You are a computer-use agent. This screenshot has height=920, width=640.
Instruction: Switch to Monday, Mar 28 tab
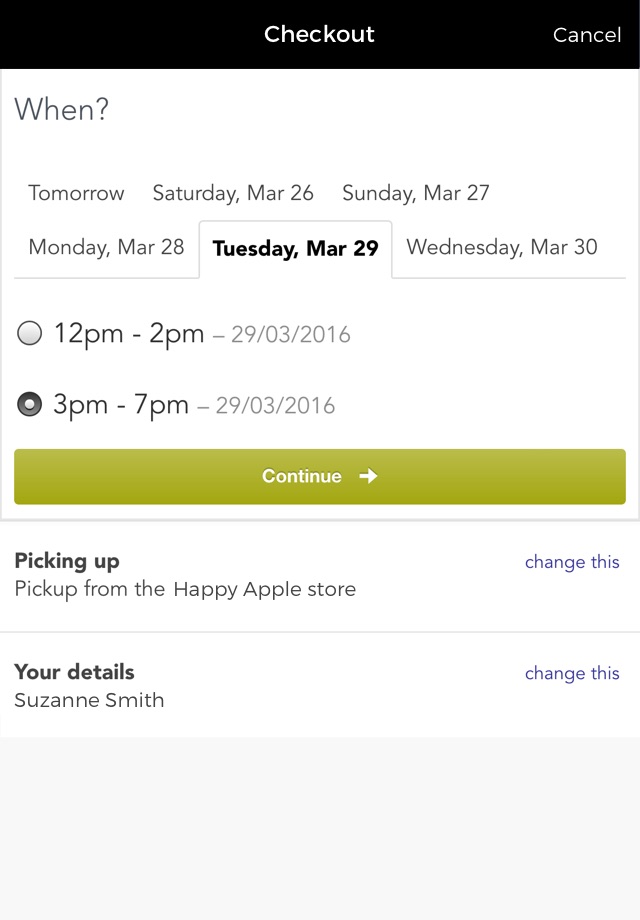point(106,247)
